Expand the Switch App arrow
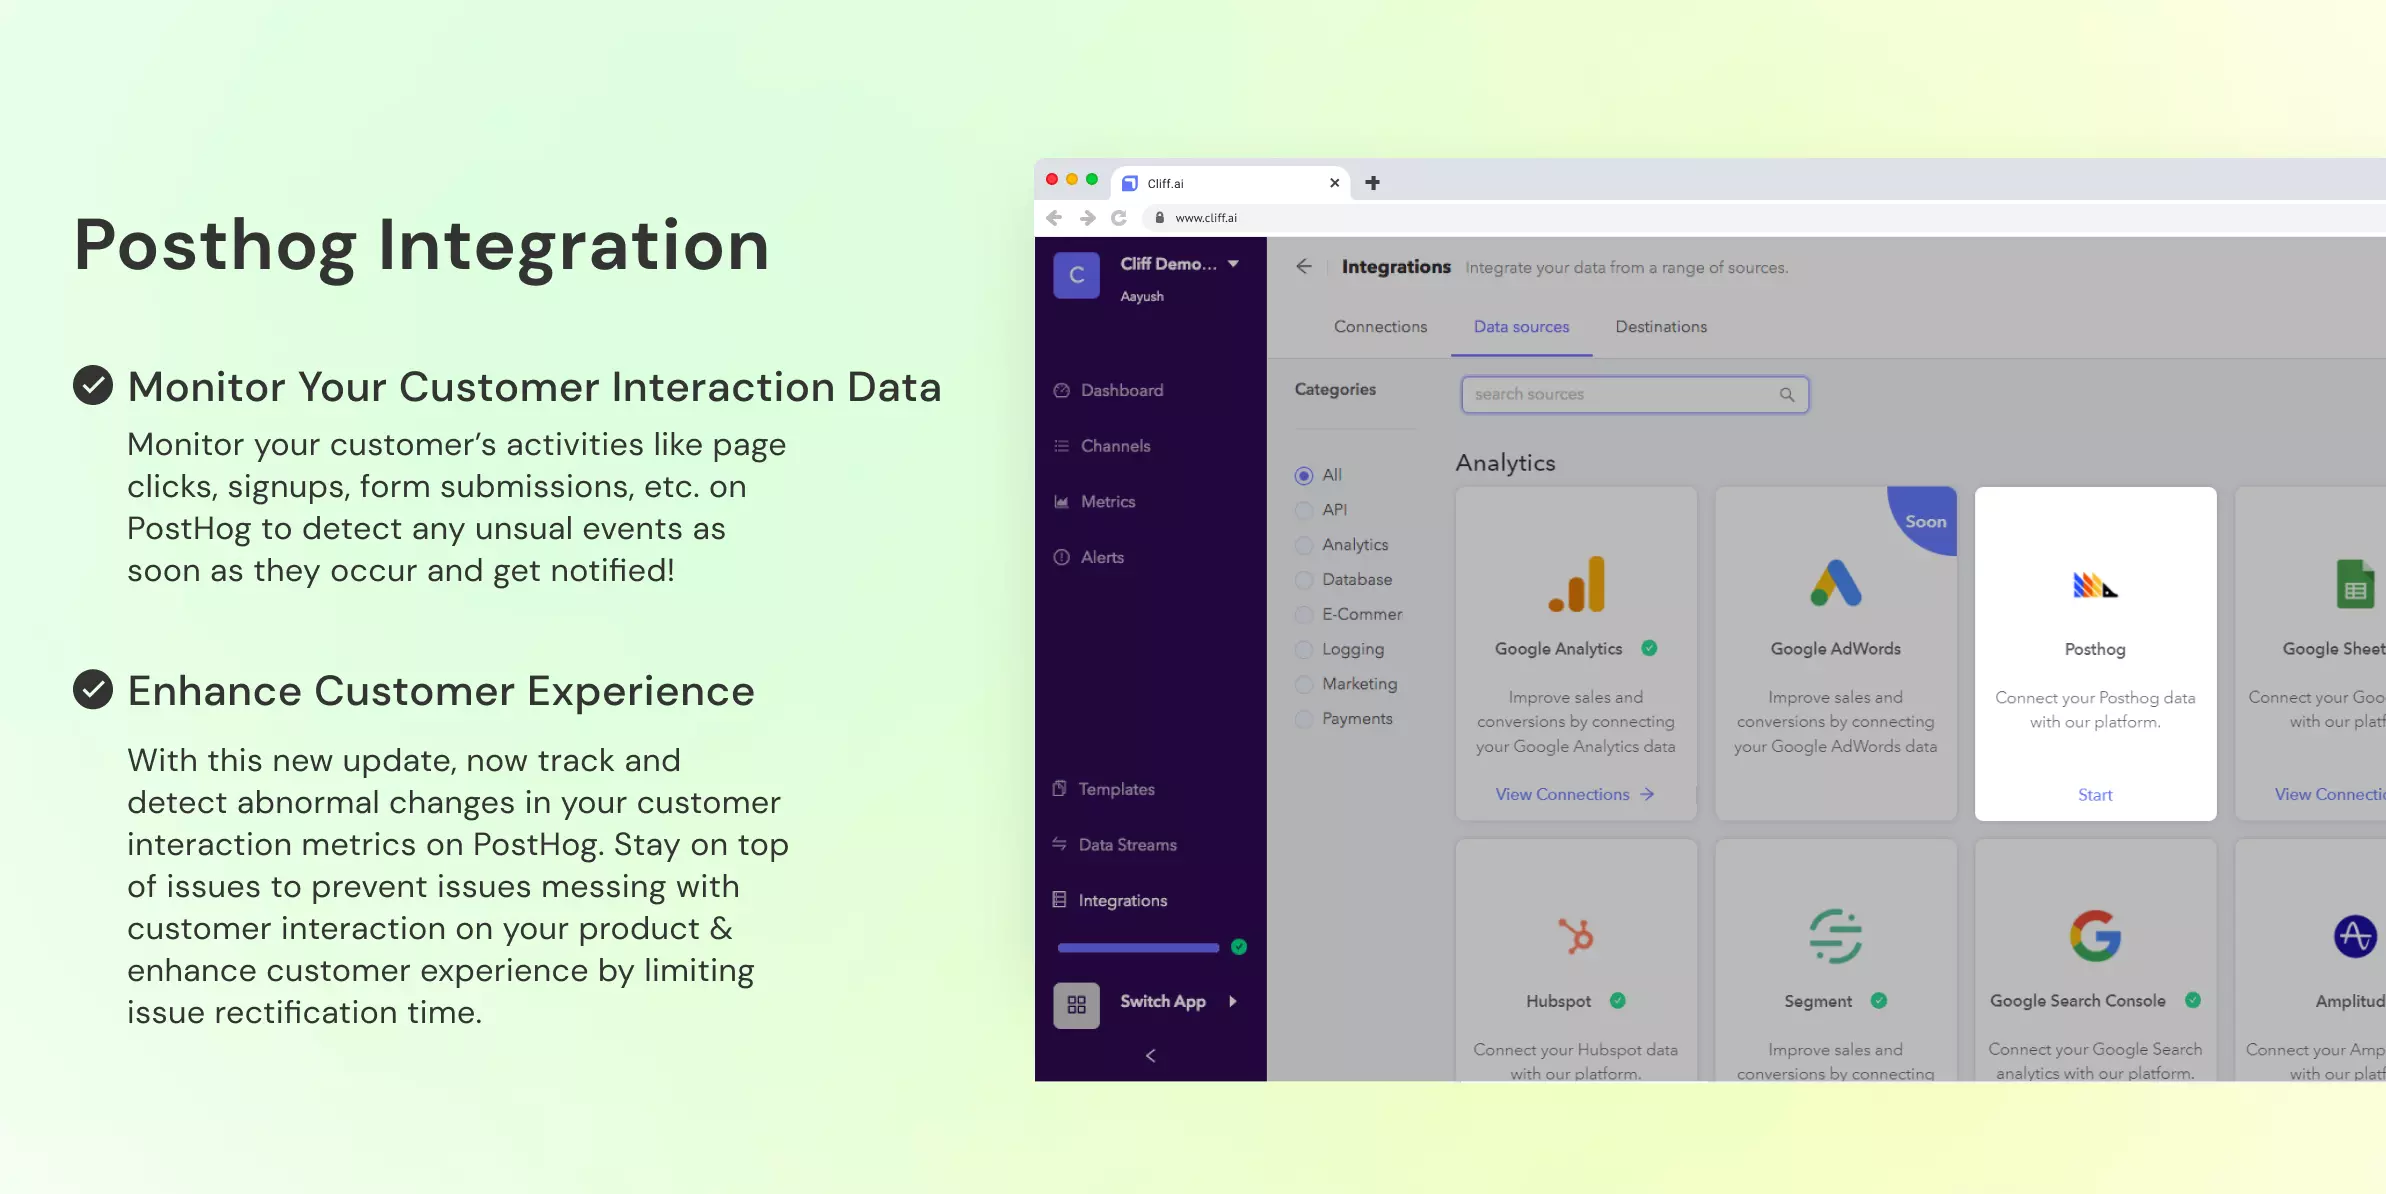The height and width of the screenshot is (1194, 2386). 1233,1001
